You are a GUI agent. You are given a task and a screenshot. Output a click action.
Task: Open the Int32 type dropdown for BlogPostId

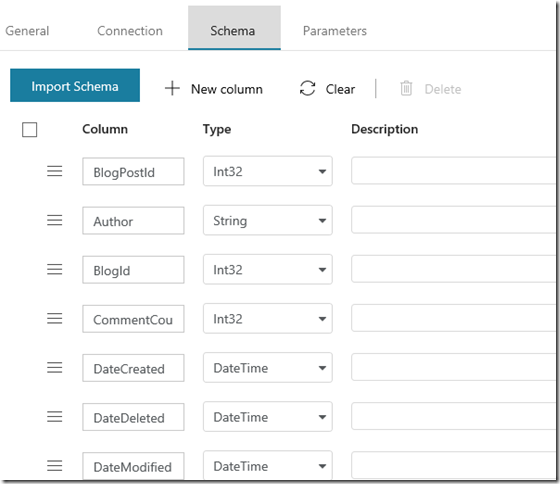pos(268,171)
